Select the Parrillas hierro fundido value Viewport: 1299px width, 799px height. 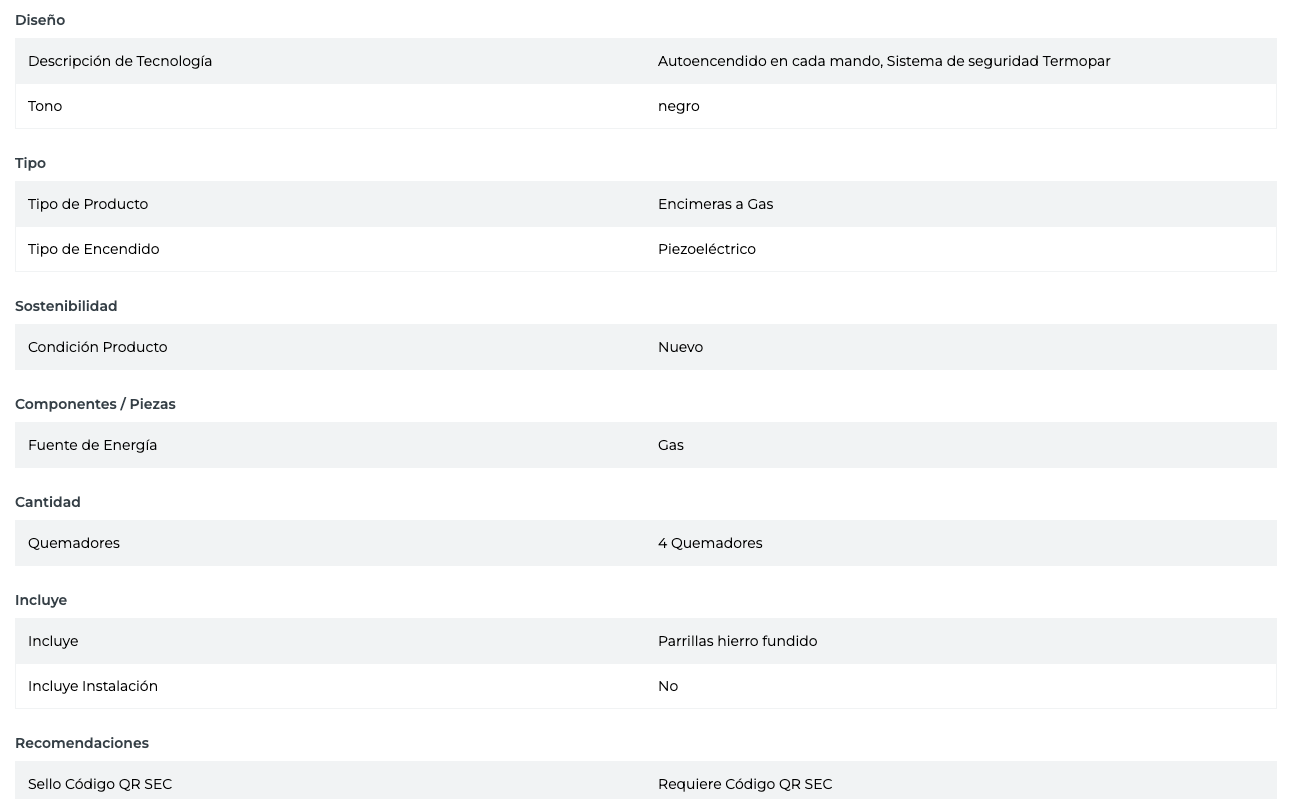[x=737, y=641]
